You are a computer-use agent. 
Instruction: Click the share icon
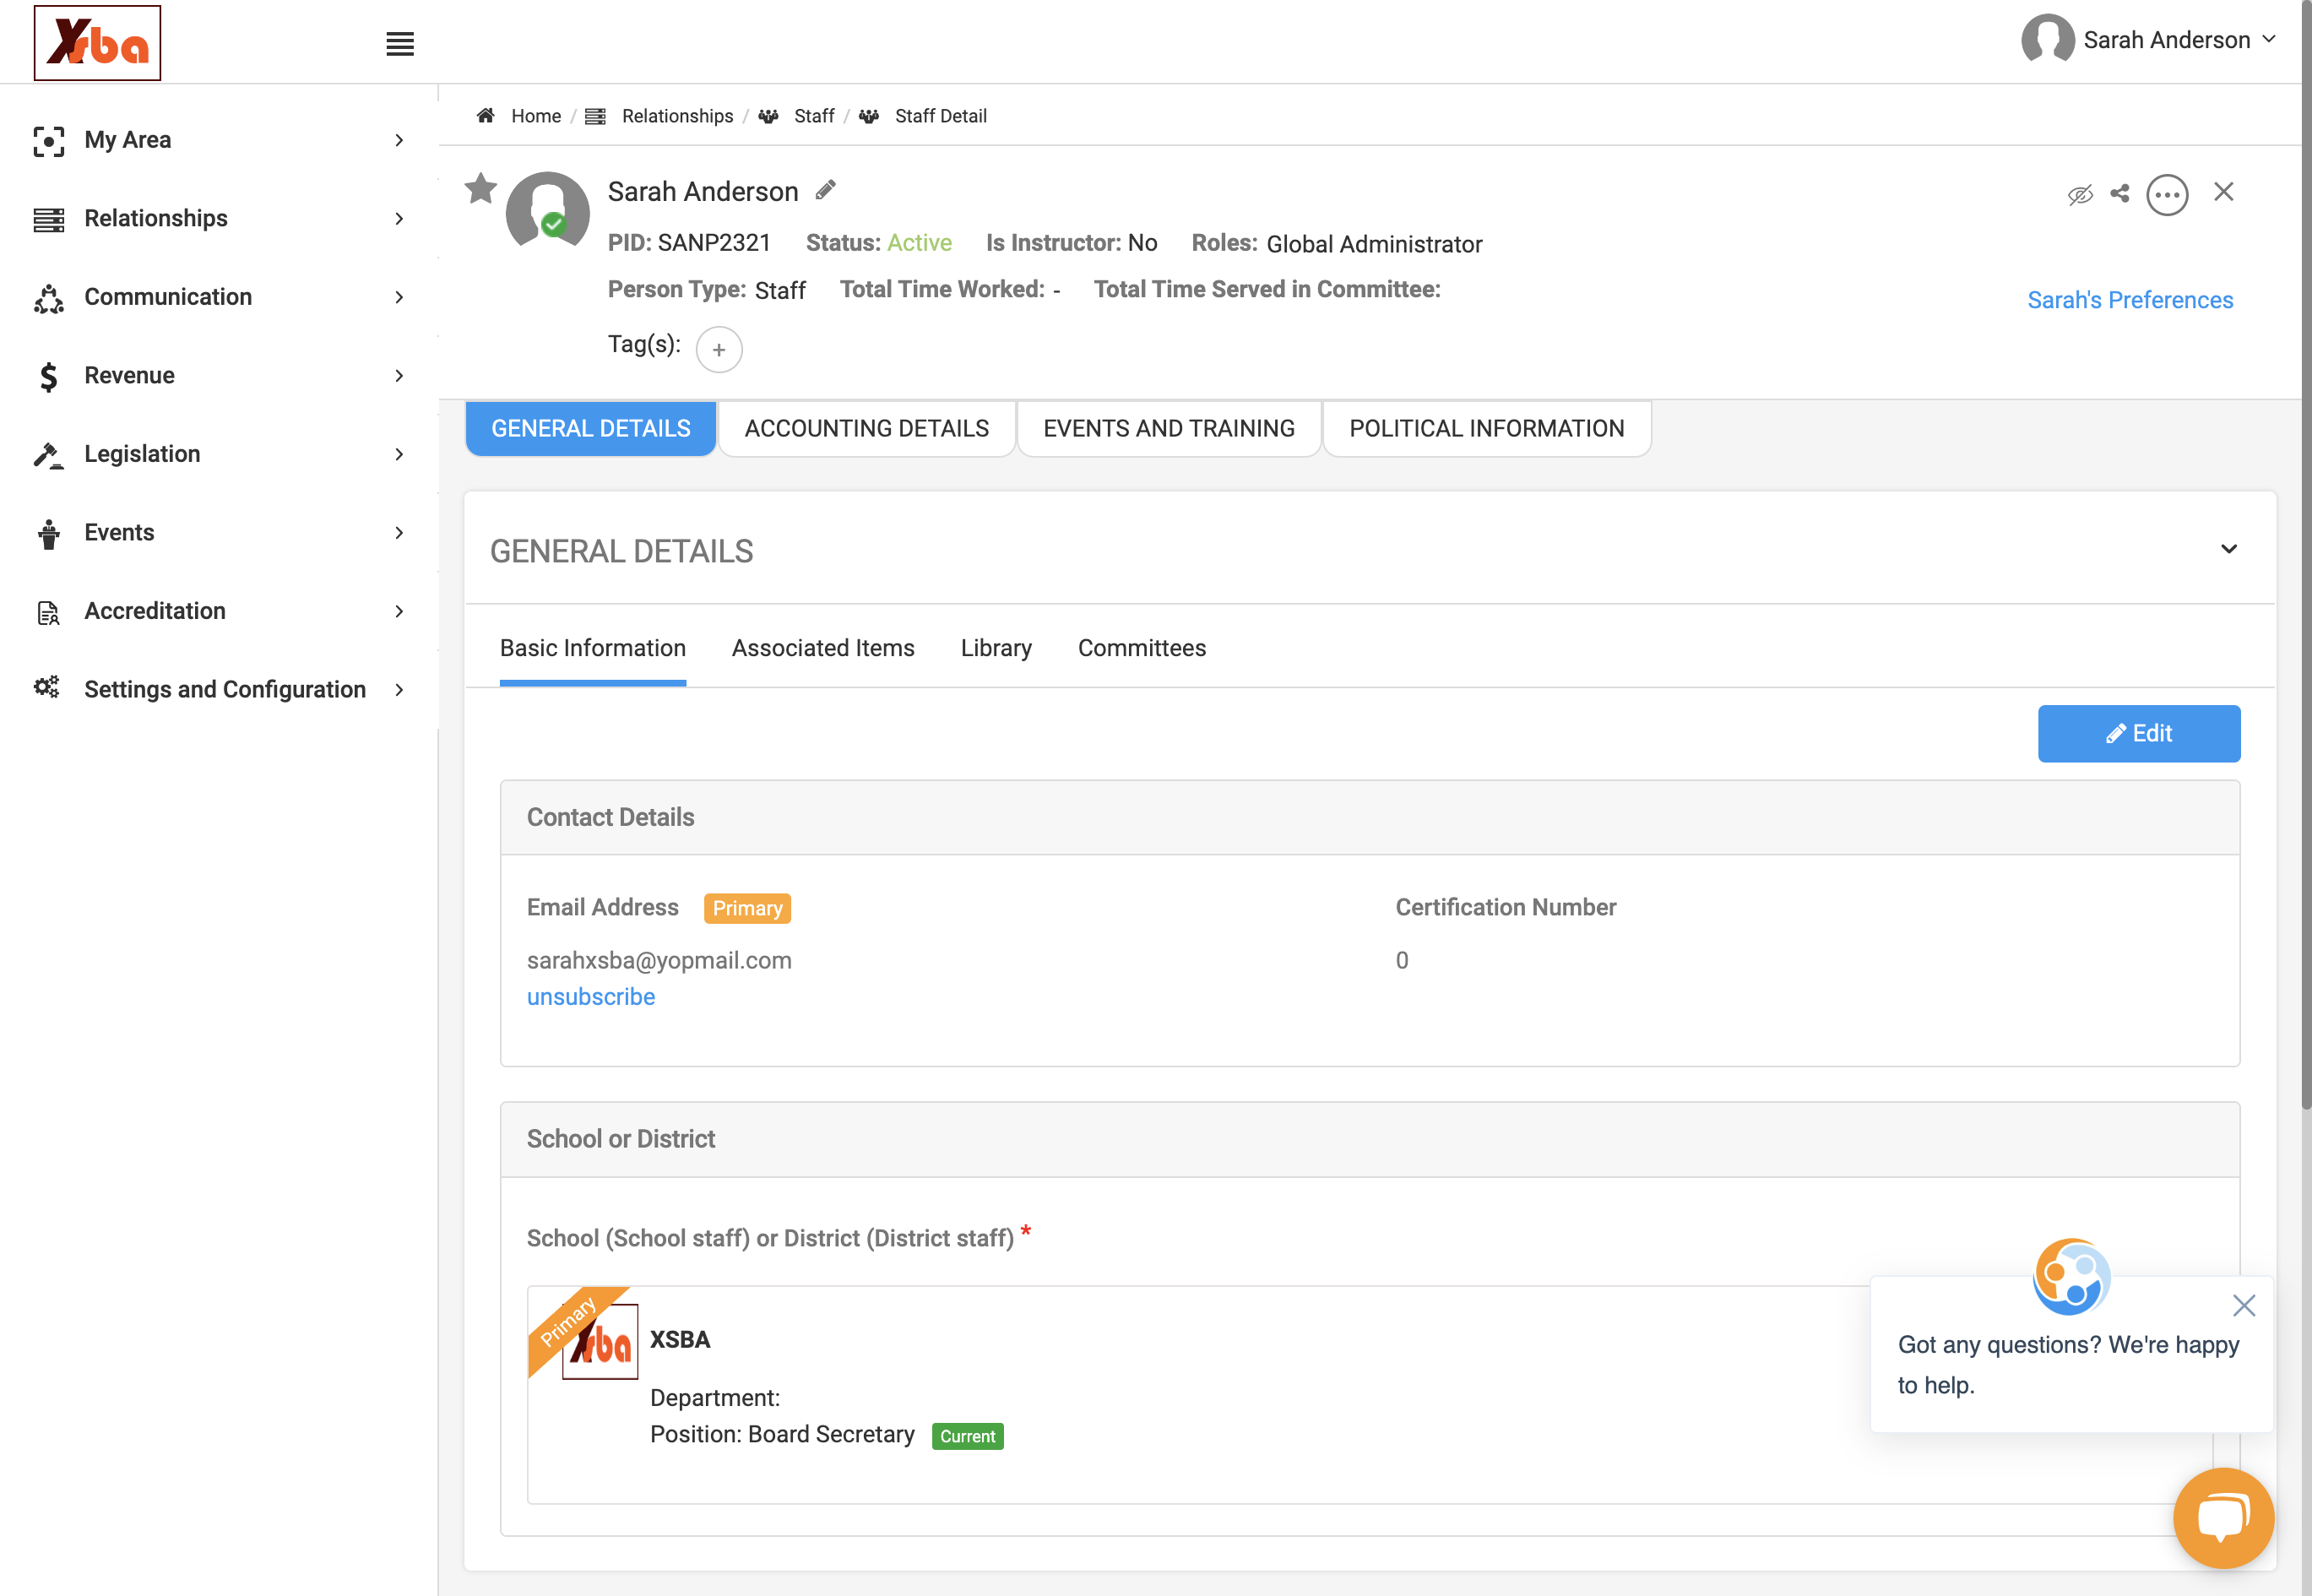2120,193
